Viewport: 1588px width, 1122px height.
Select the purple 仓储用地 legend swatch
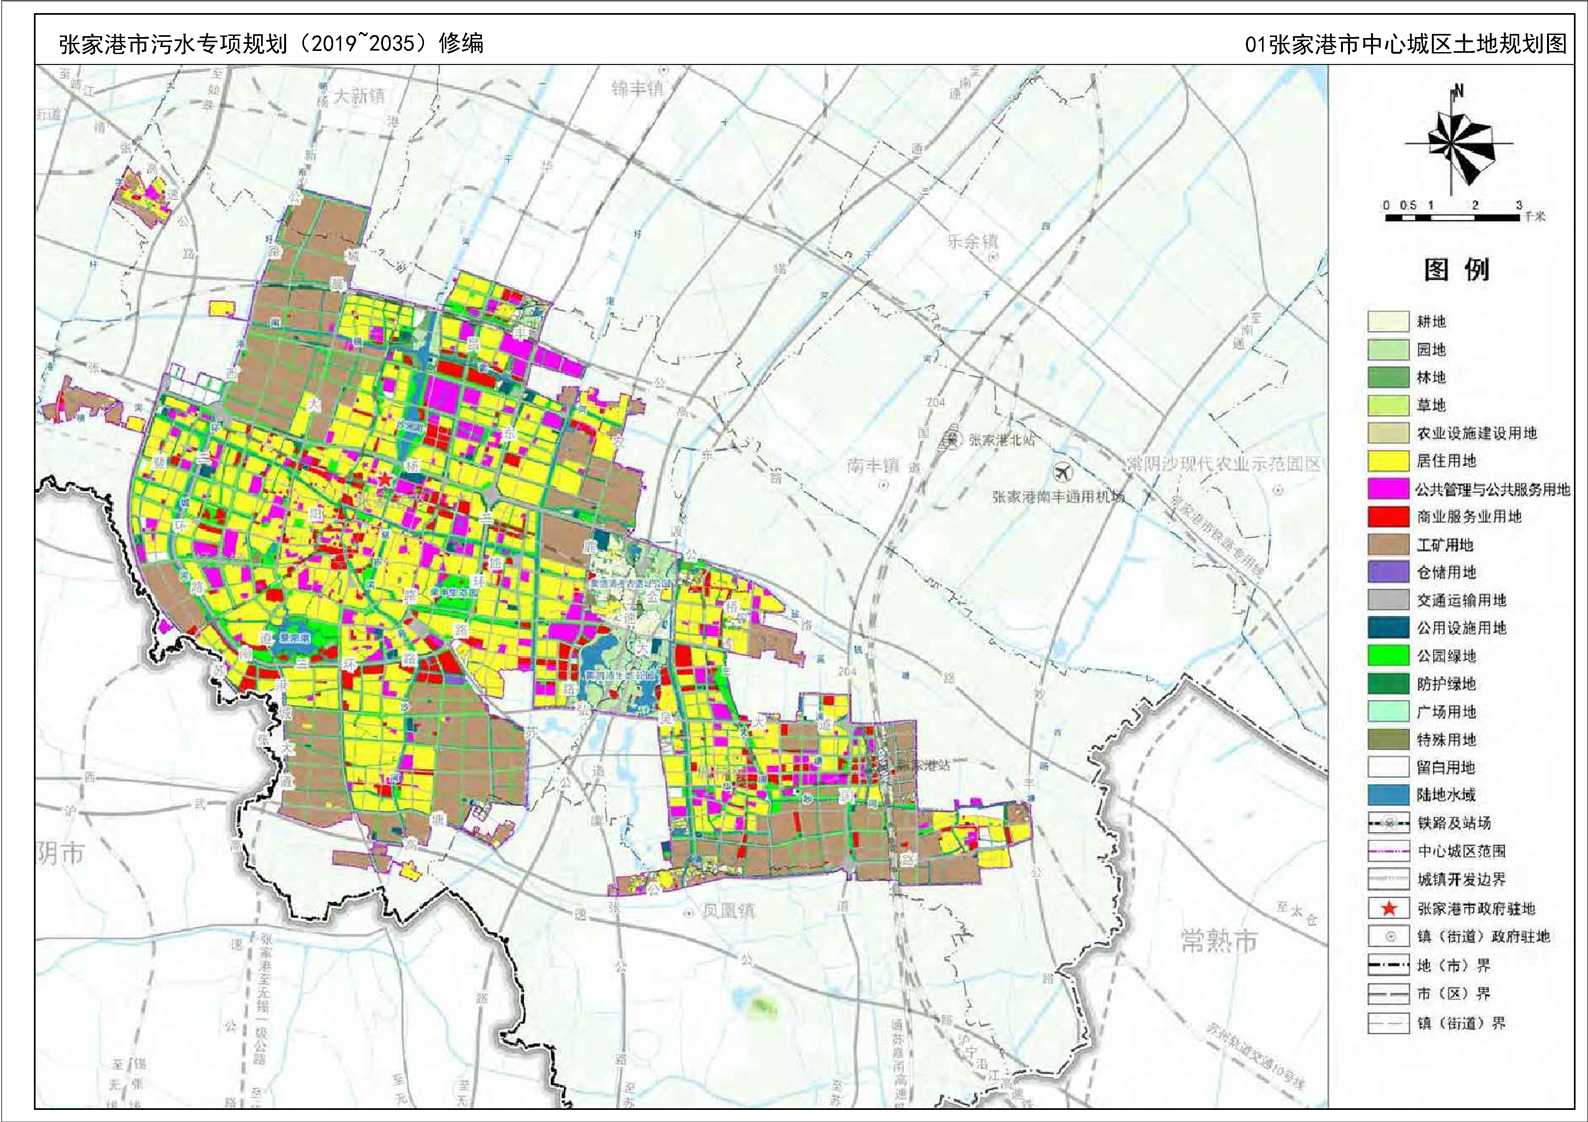(x=1388, y=572)
